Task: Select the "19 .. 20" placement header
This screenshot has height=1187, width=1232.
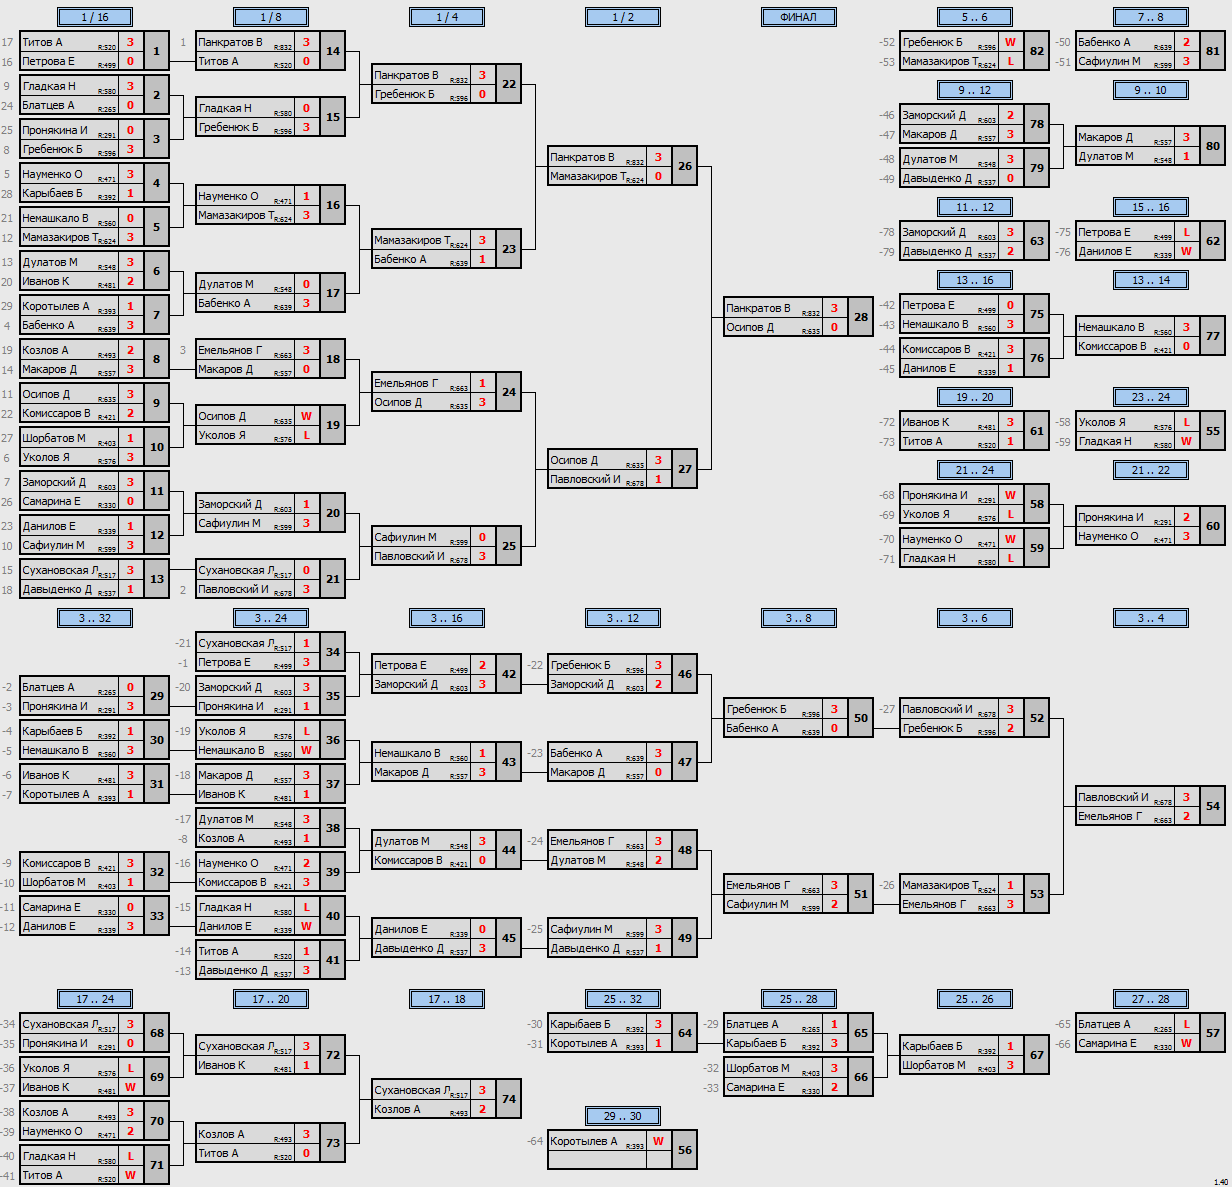Action: point(975,397)
